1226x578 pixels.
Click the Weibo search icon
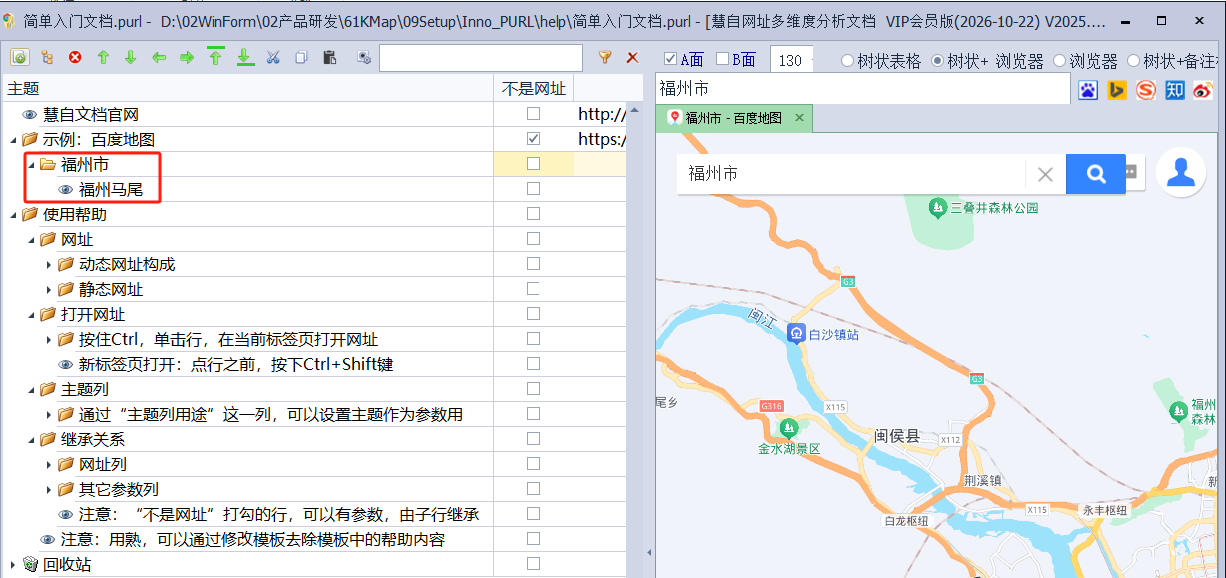(x=1203, y=90)
